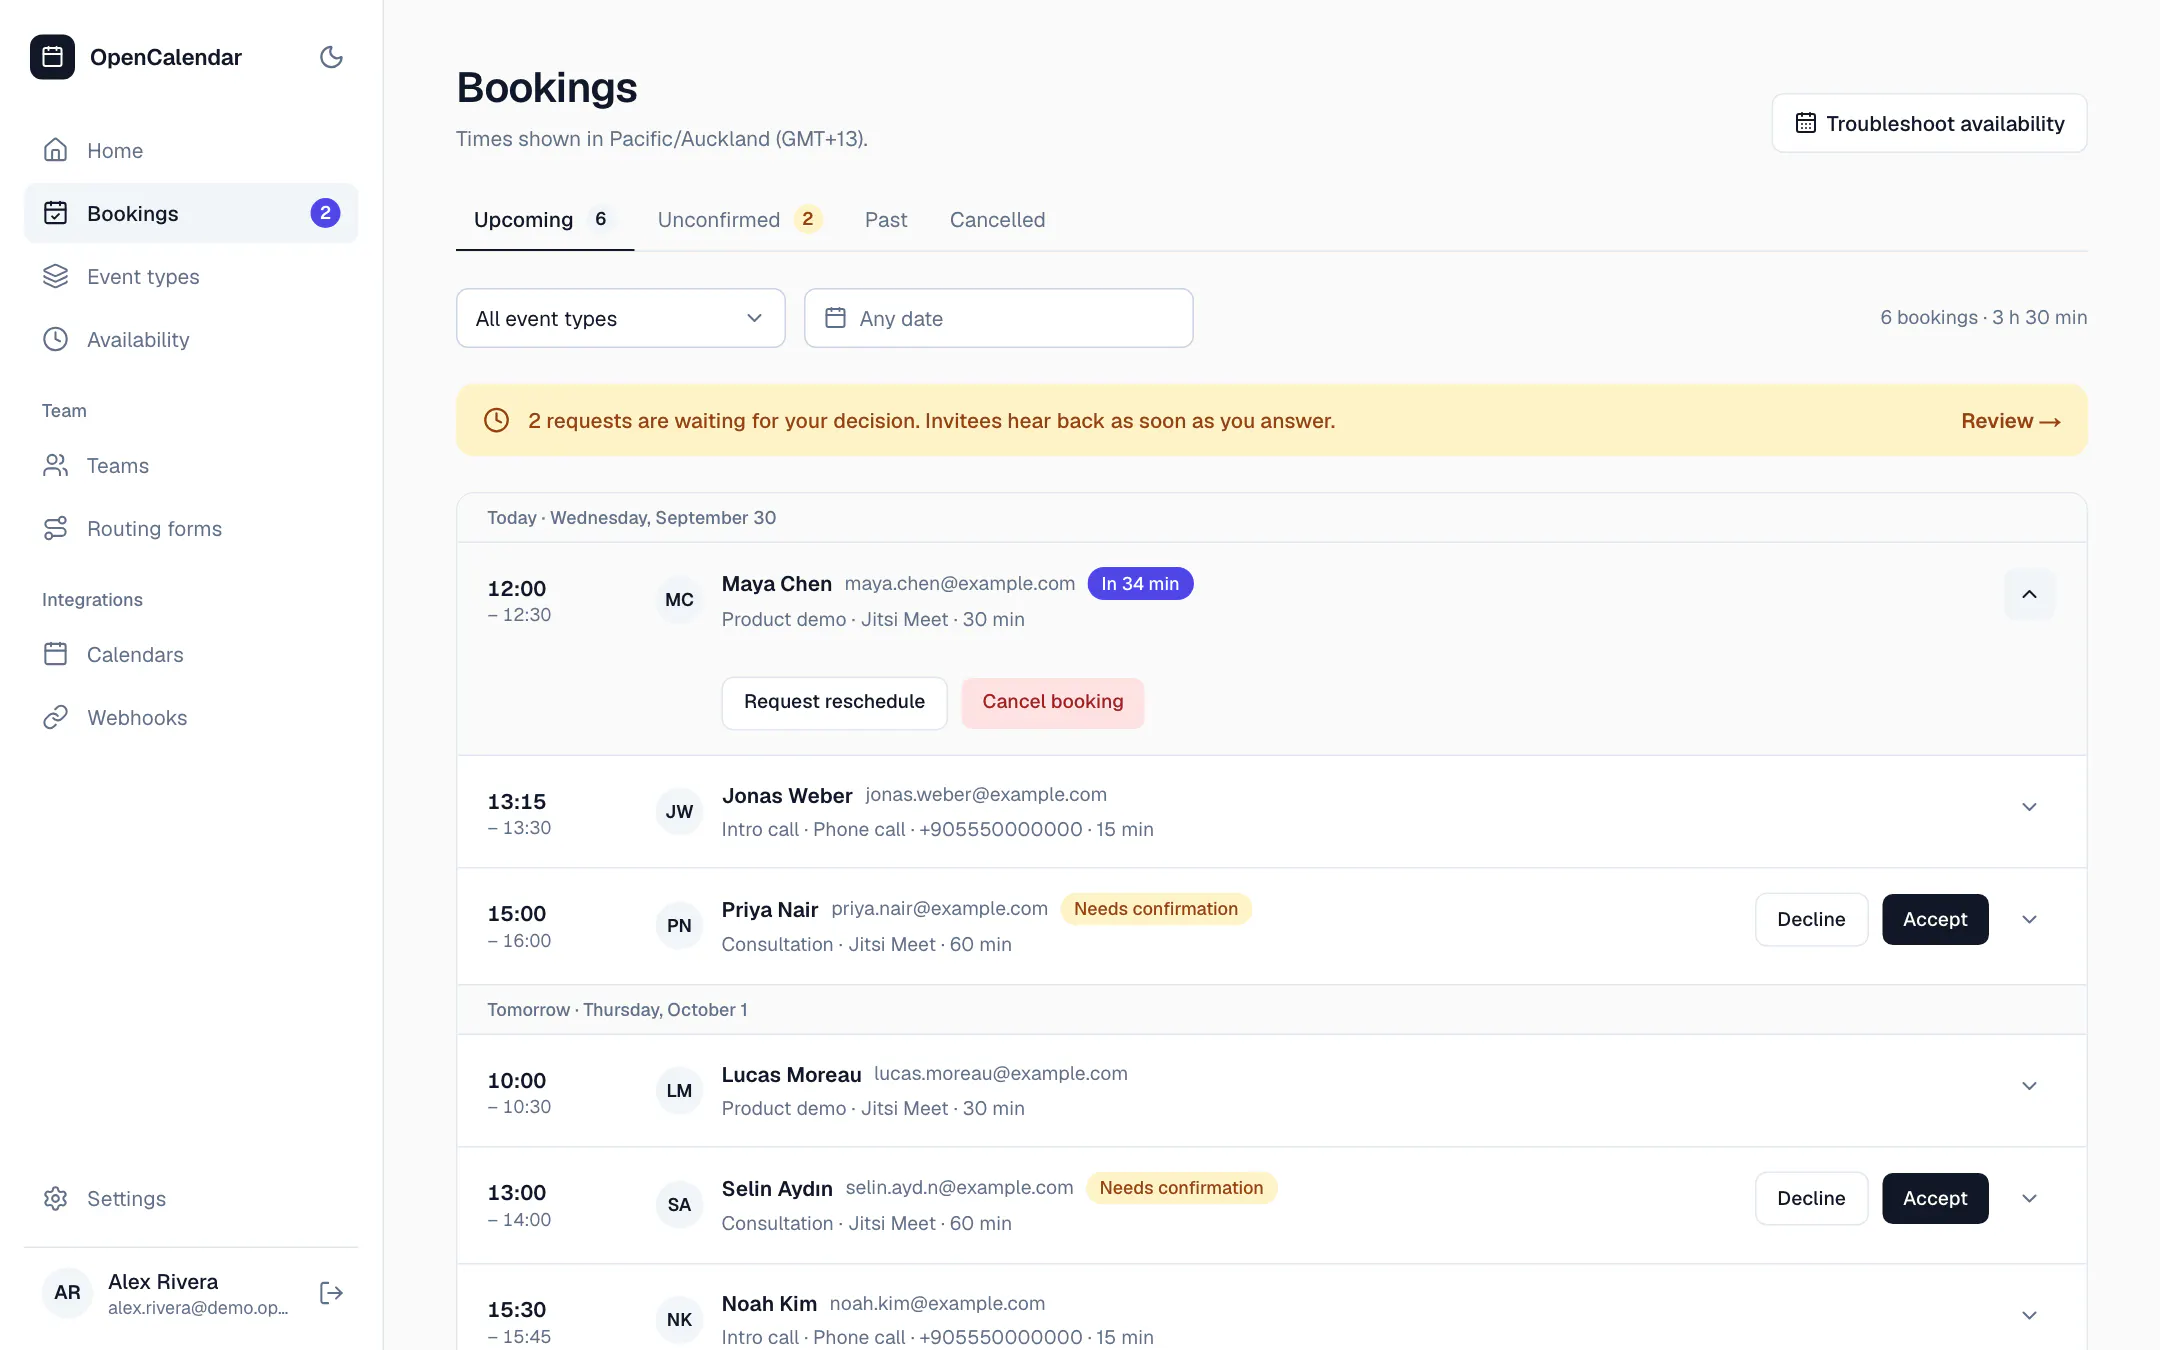Click the clock icon in yellow banner

click(x=496, y=420)
